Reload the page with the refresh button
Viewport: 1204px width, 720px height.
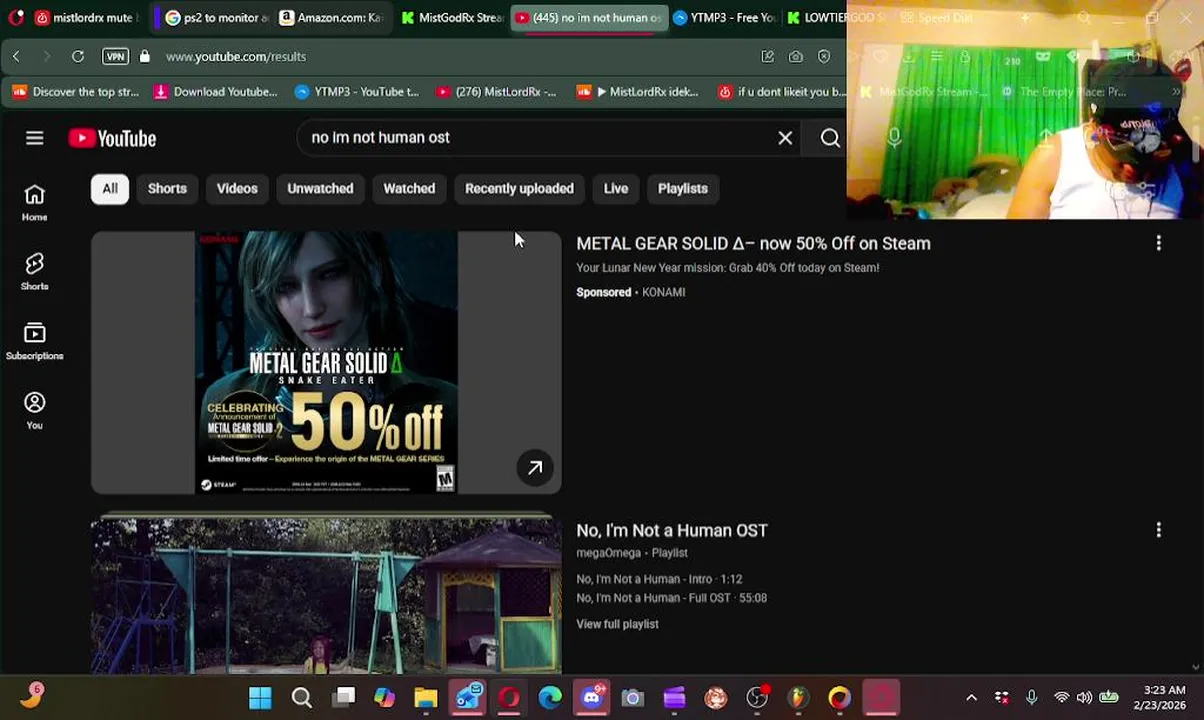77,56
